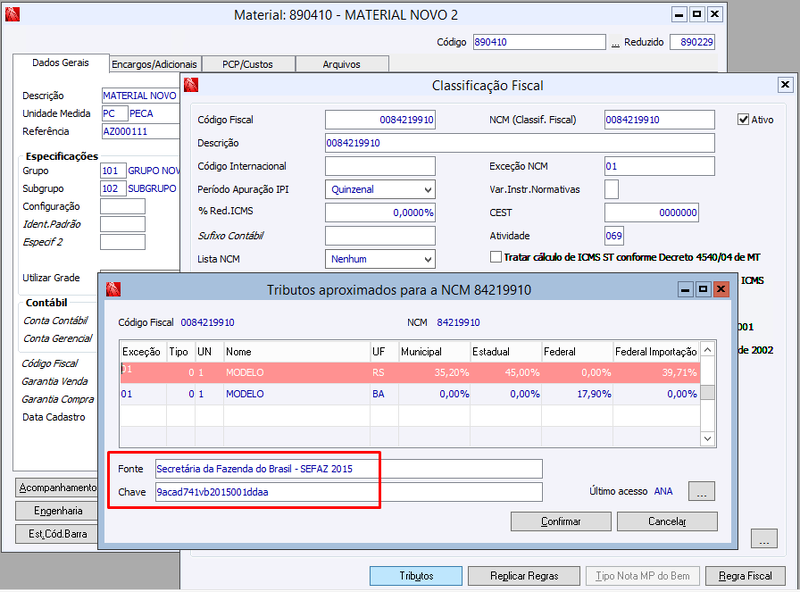This screenshot has height=592, width=800.
Task: Click the % Red.ICMS field
Action: click(x=380, y=212)
